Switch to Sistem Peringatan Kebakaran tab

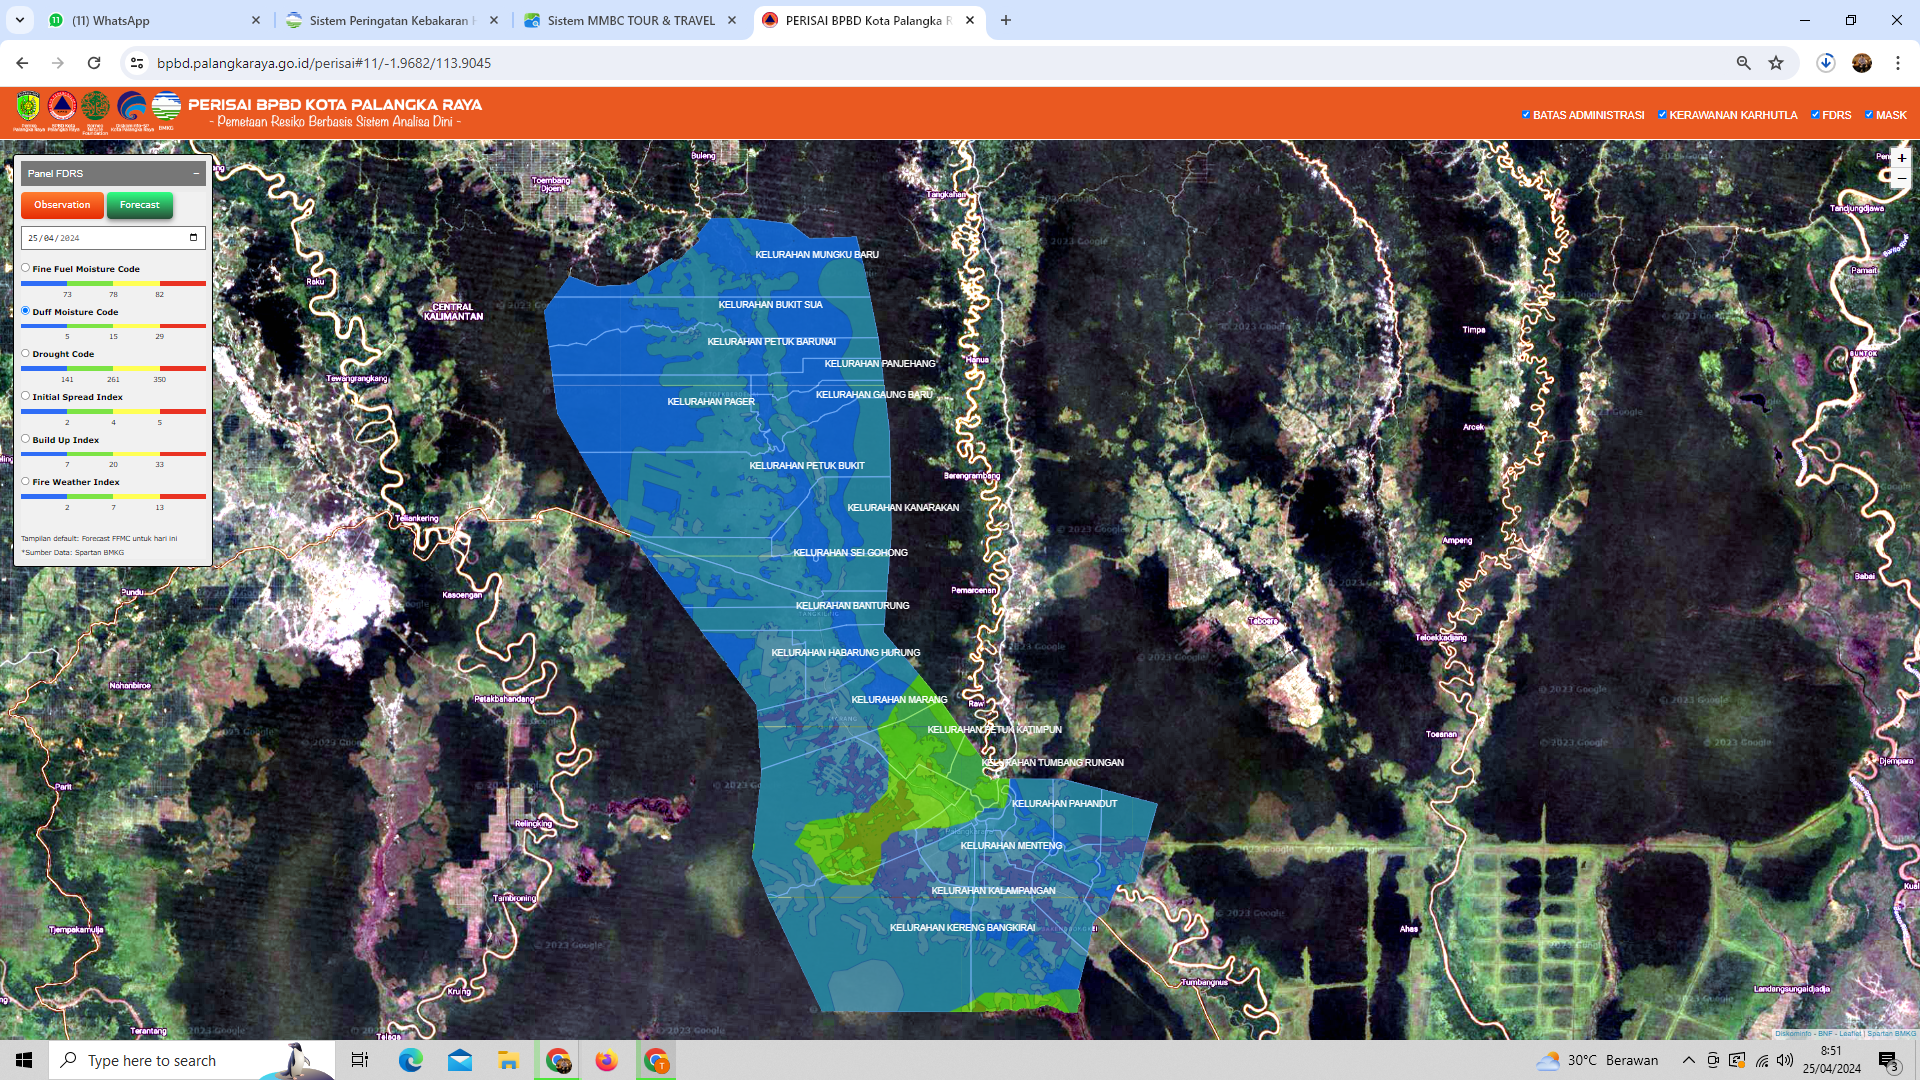coord(392,20)
